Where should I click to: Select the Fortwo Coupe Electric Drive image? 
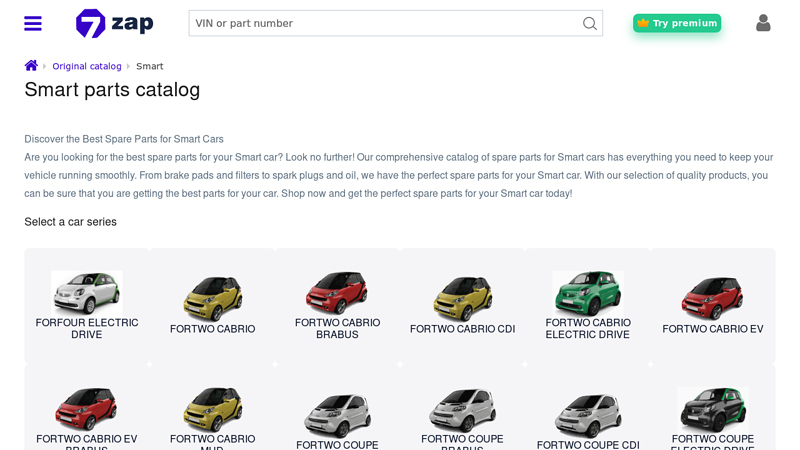[x=712, y=410]
